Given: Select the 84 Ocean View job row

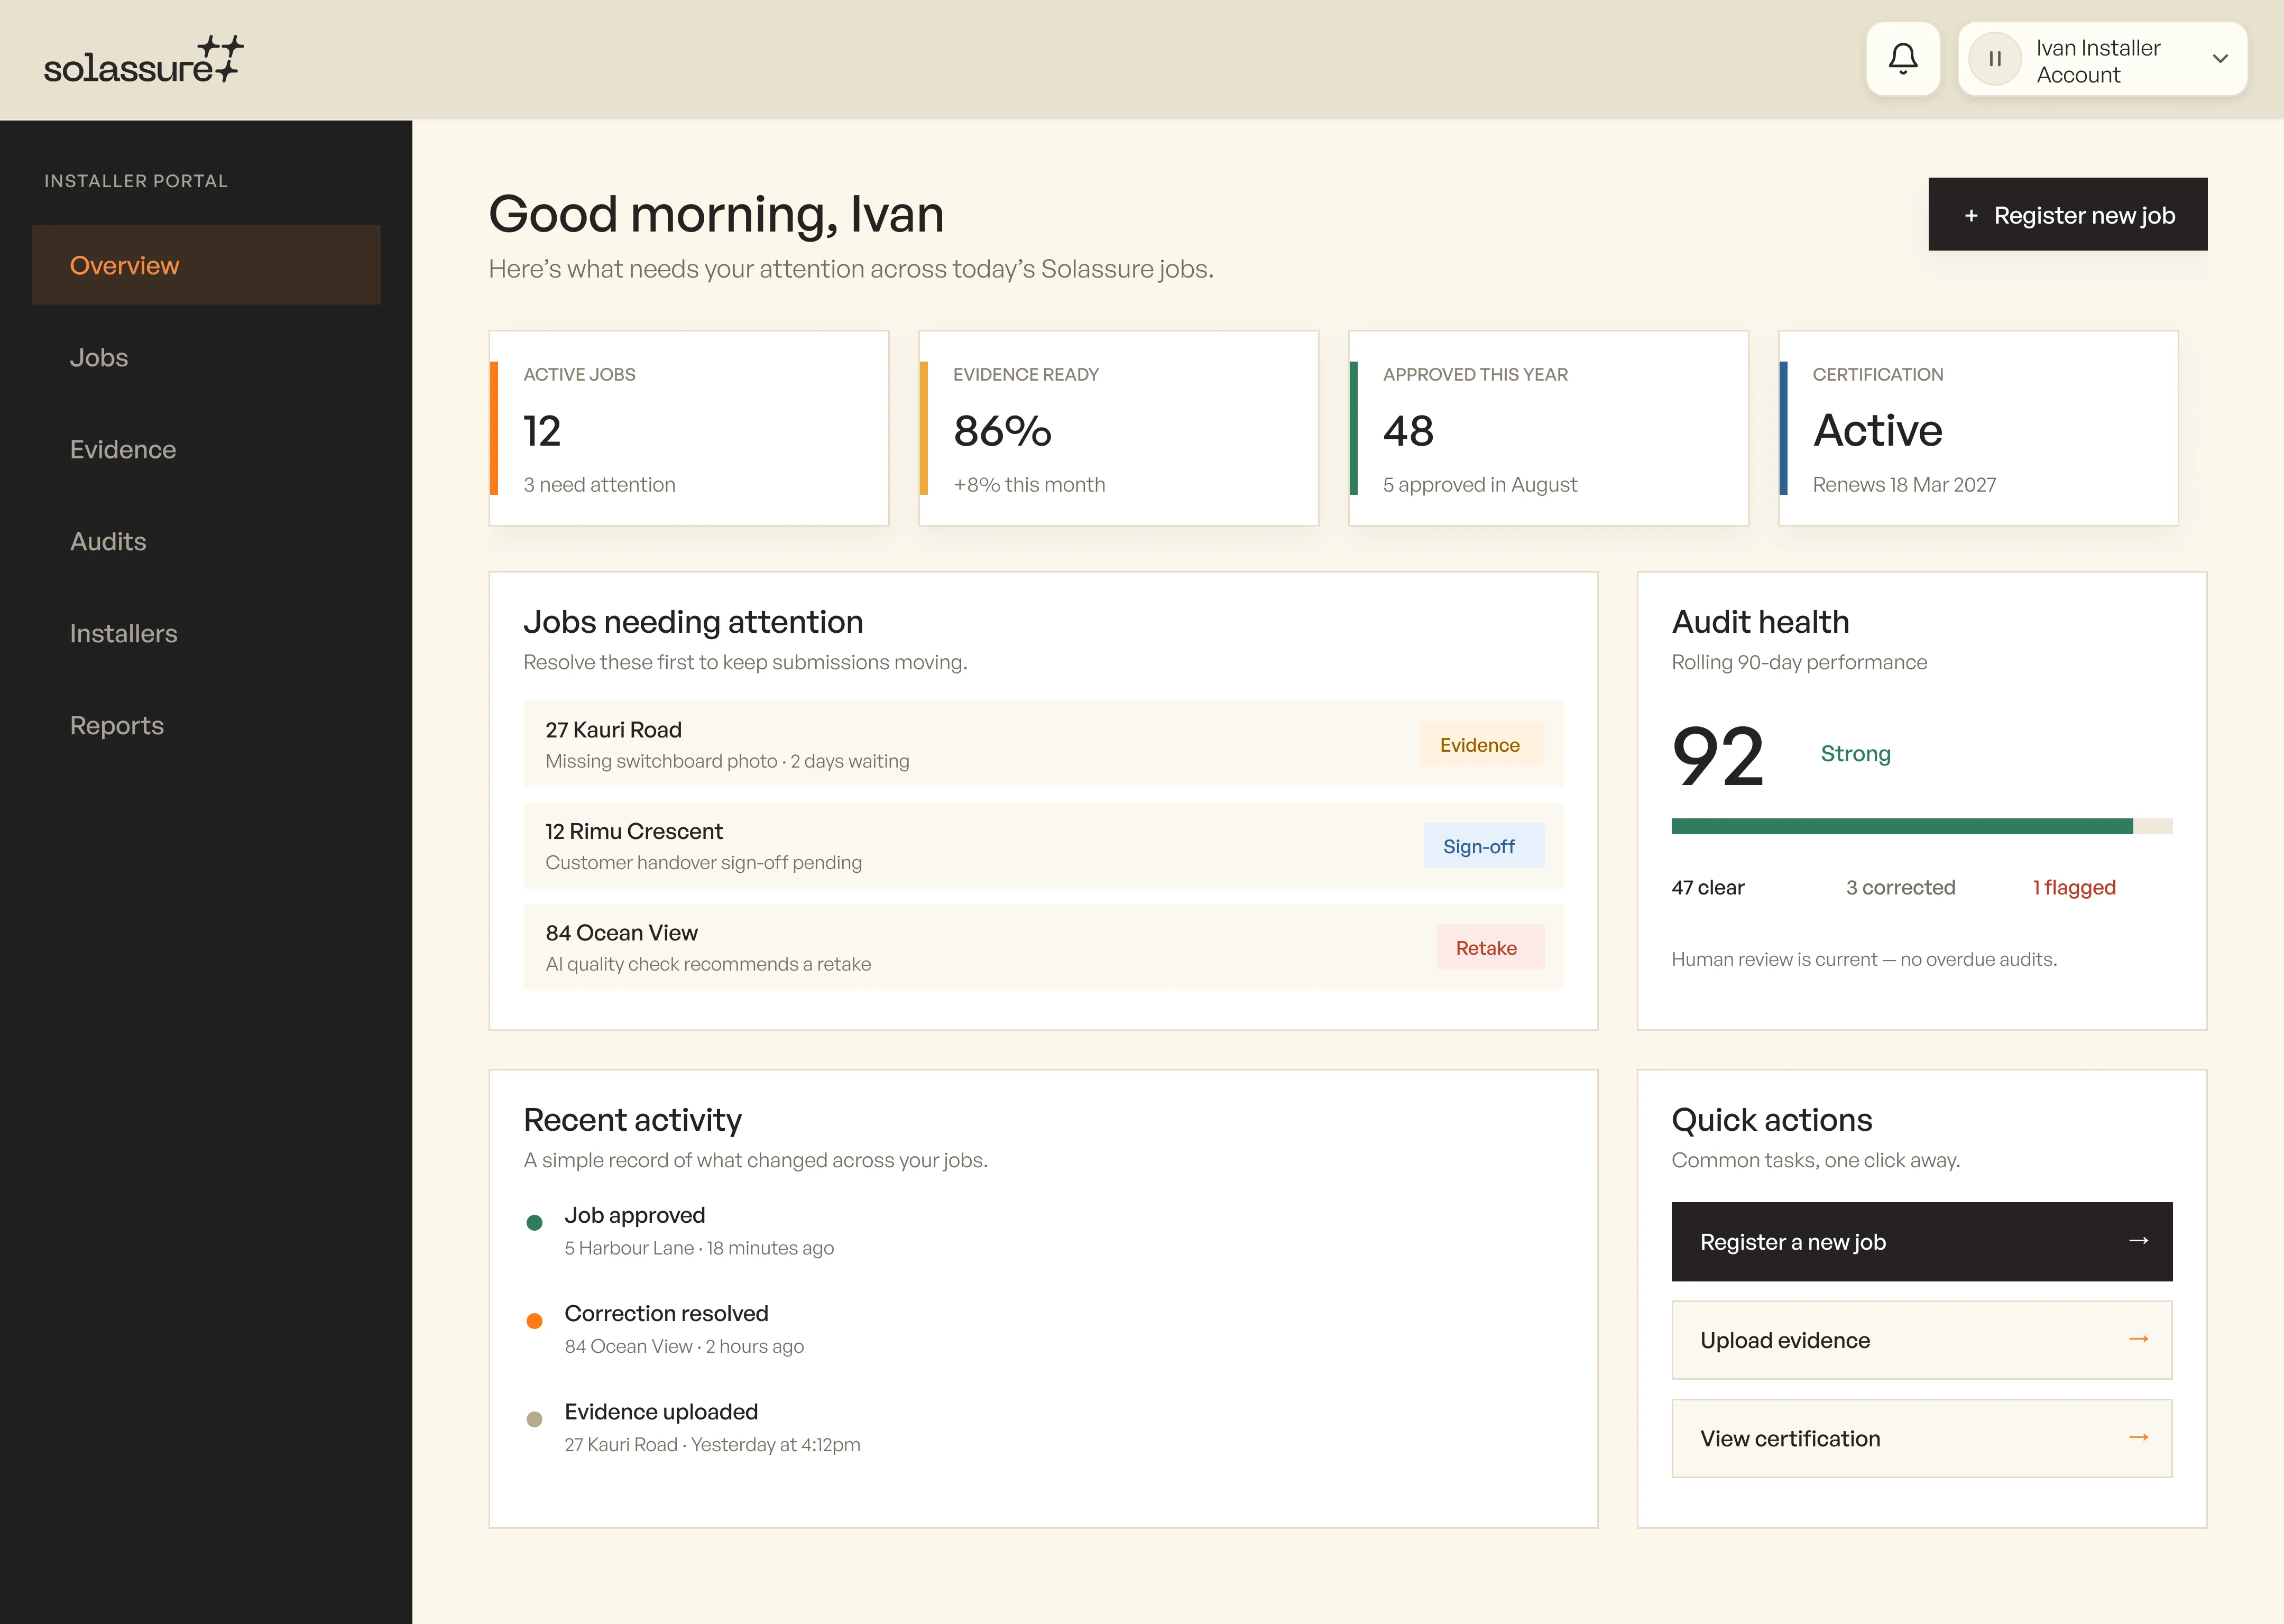Looking at the screenshot, I should tap(1043, 947).
